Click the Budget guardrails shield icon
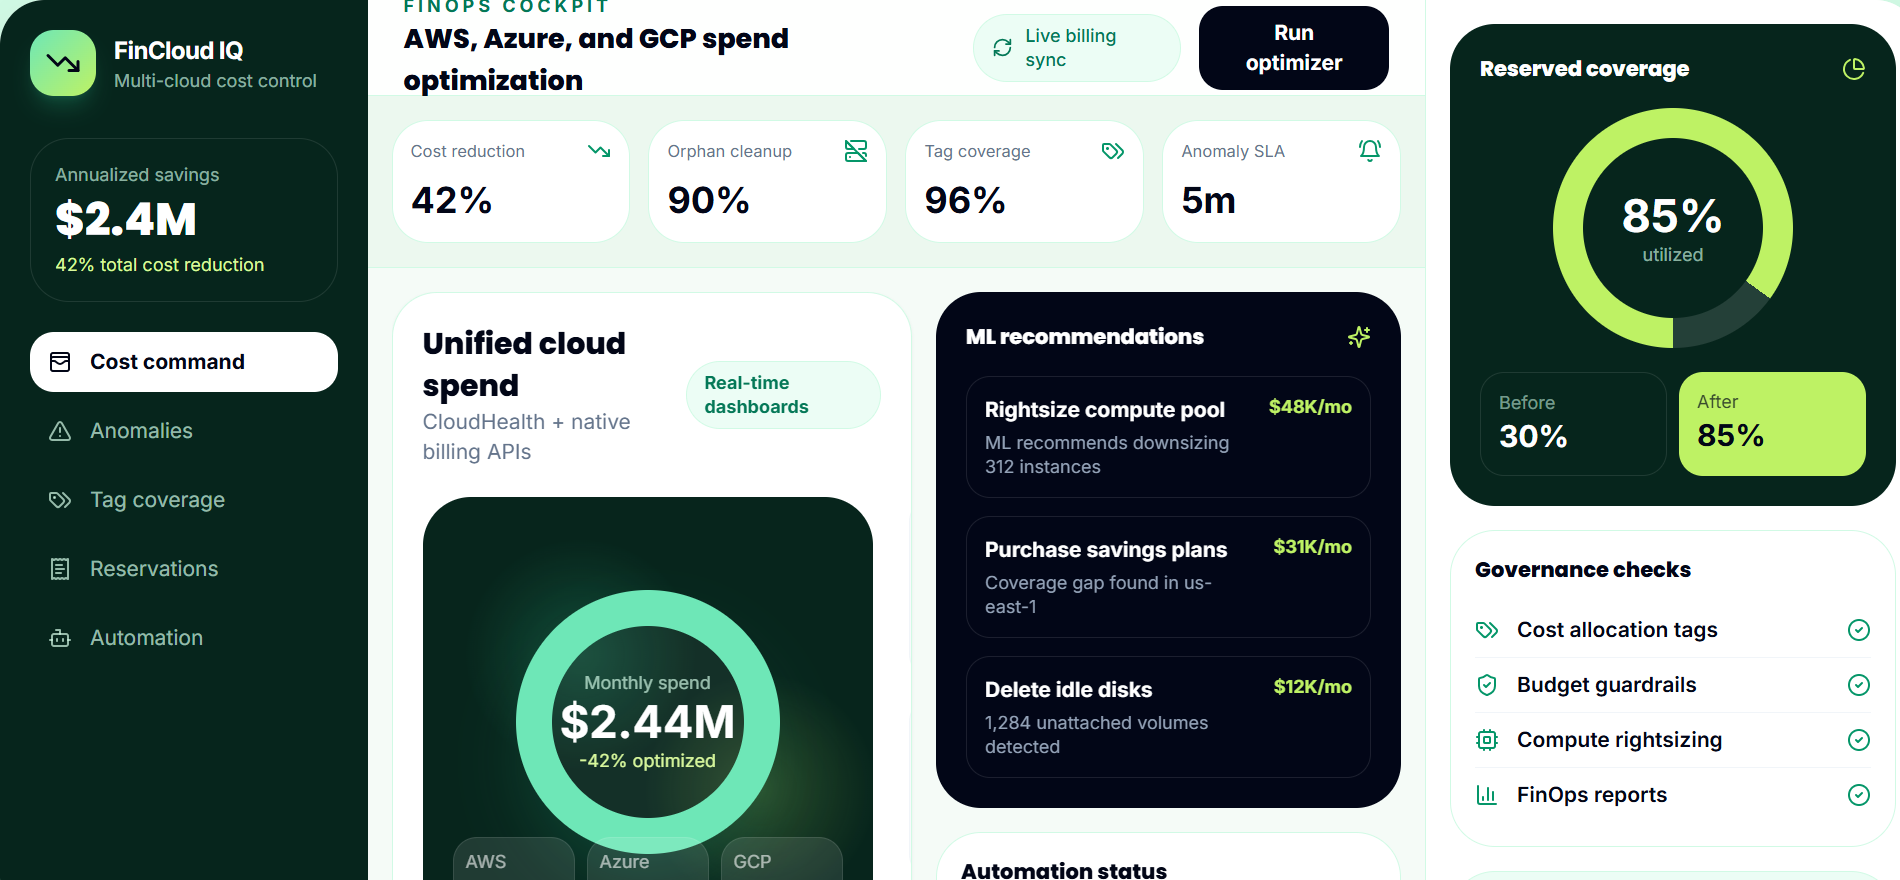 point(1487,685)
